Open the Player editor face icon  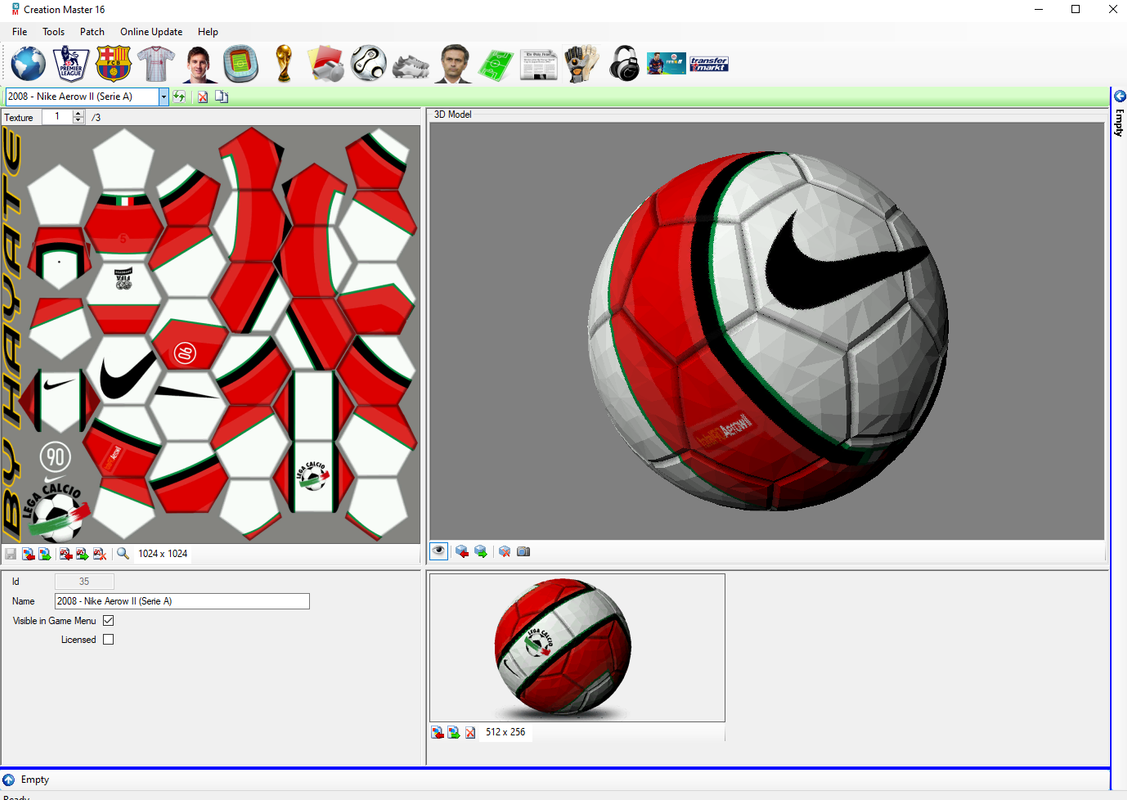[198, 64]
